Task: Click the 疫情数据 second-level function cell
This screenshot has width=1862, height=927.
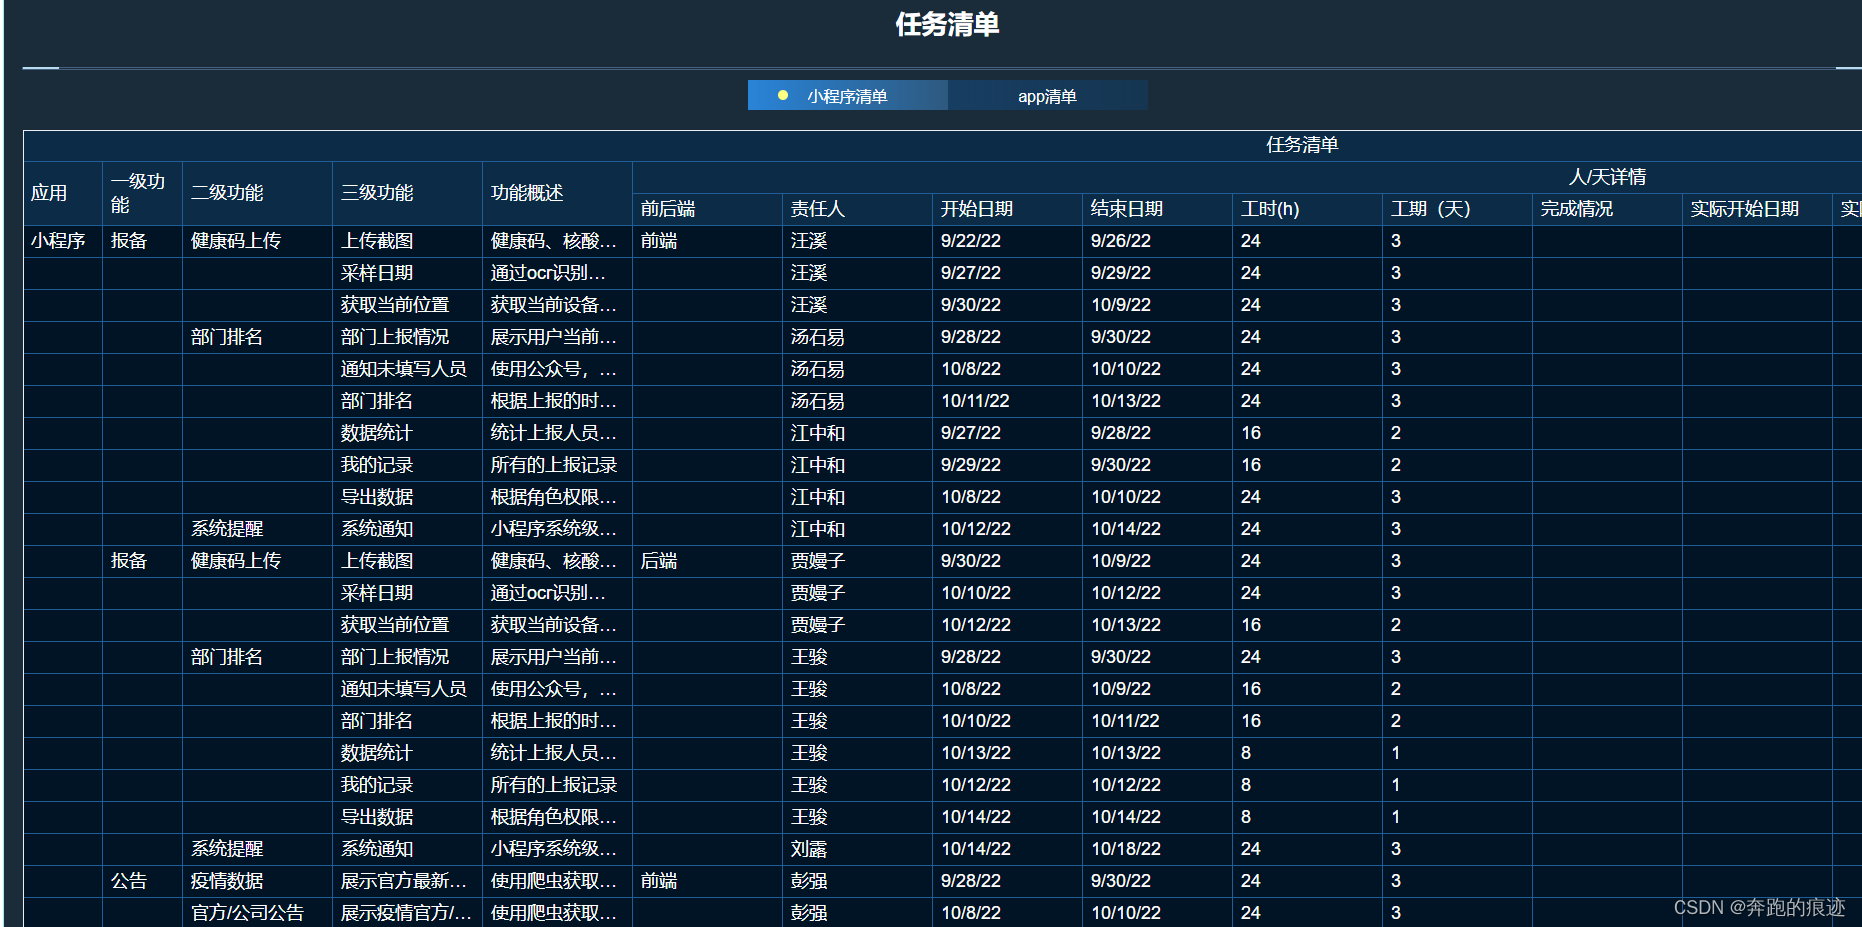Action: (257, 881)
